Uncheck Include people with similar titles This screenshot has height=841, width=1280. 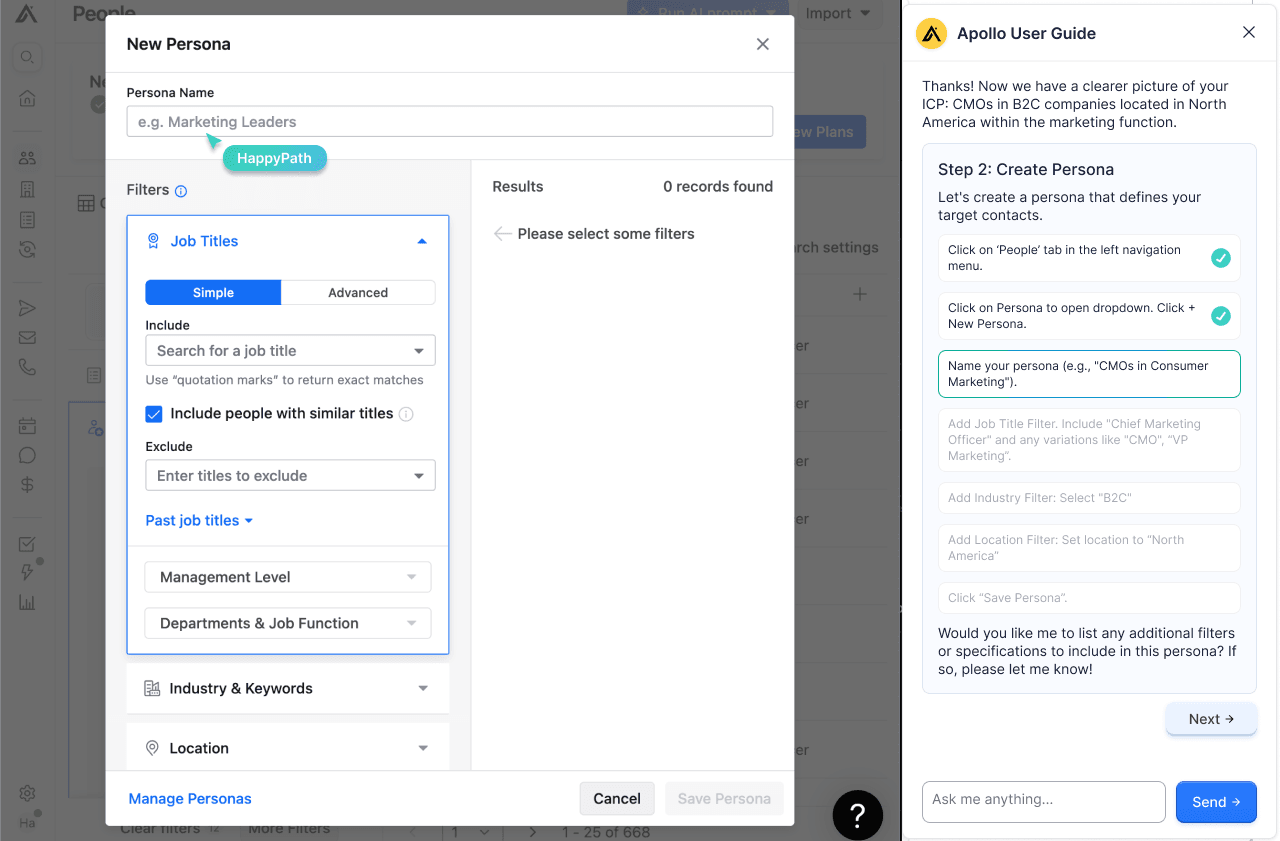coord(154,414)
